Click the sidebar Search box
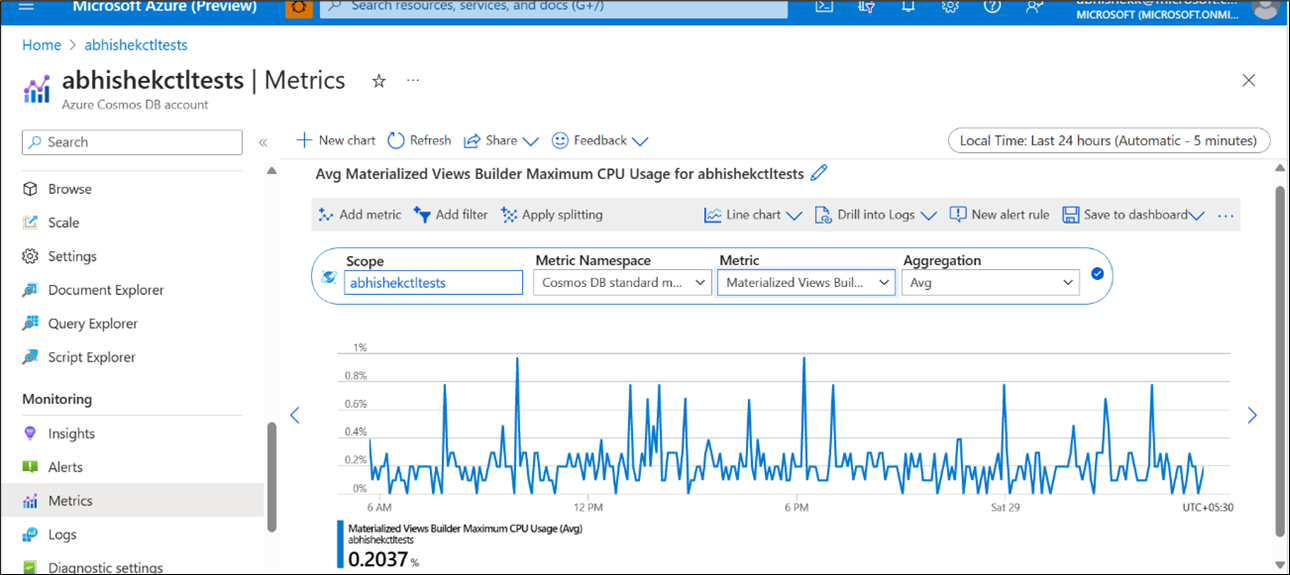The width and height of the screenshot is (1290, 575). pyautogui.click(x=132, y=142)
